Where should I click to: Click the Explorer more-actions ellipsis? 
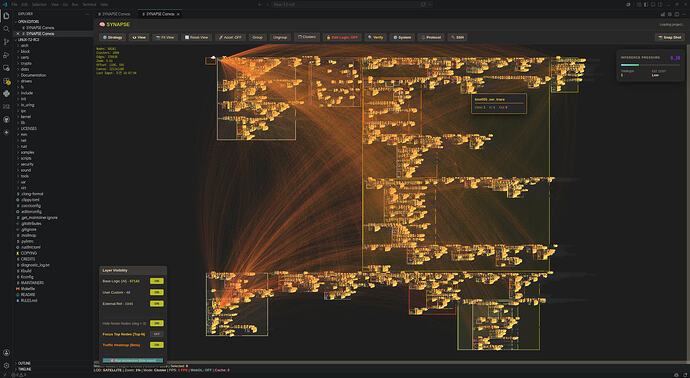click(87, 14)
